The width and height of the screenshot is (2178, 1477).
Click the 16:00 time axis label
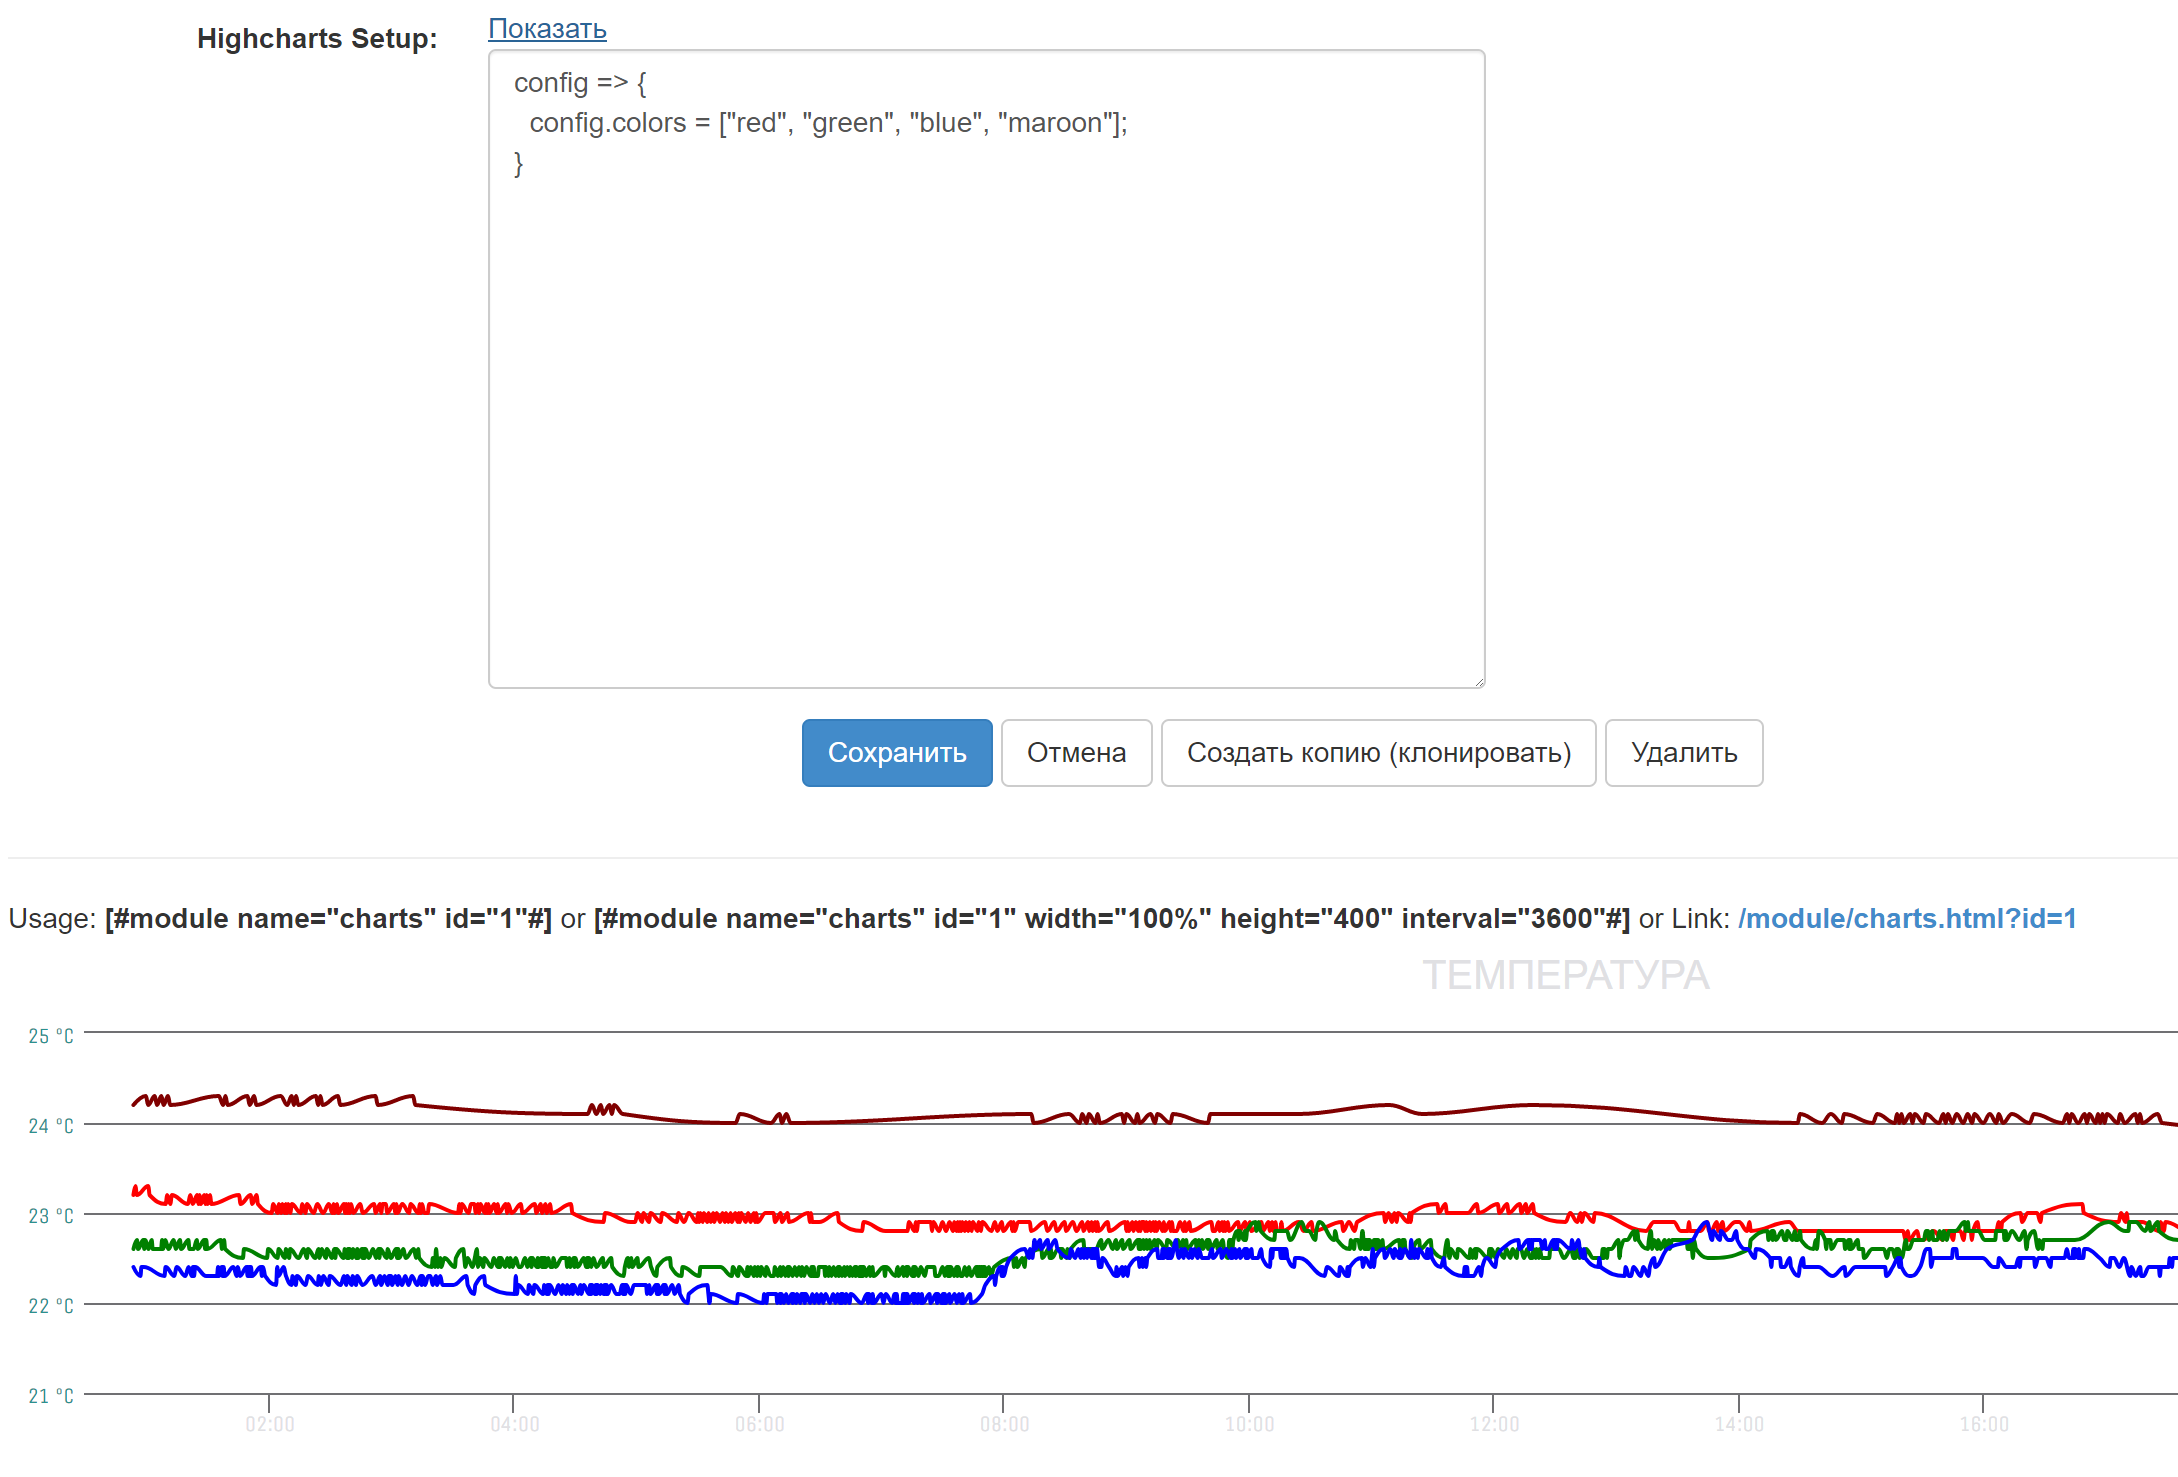[1983, 1424]
